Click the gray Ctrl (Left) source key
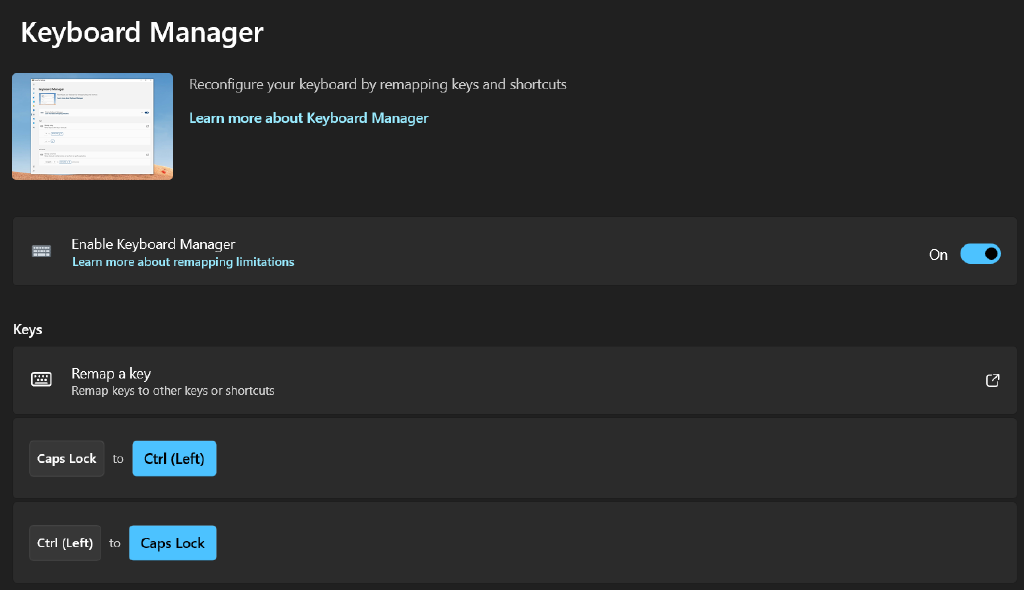 [65, 543]
